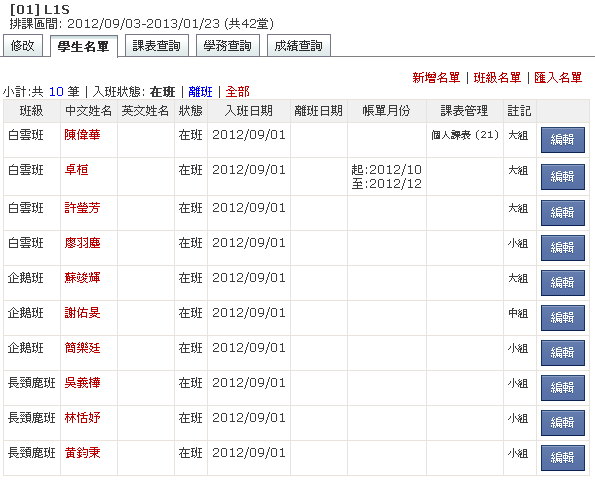Click the 中文姓名 column header

point(89,111)
